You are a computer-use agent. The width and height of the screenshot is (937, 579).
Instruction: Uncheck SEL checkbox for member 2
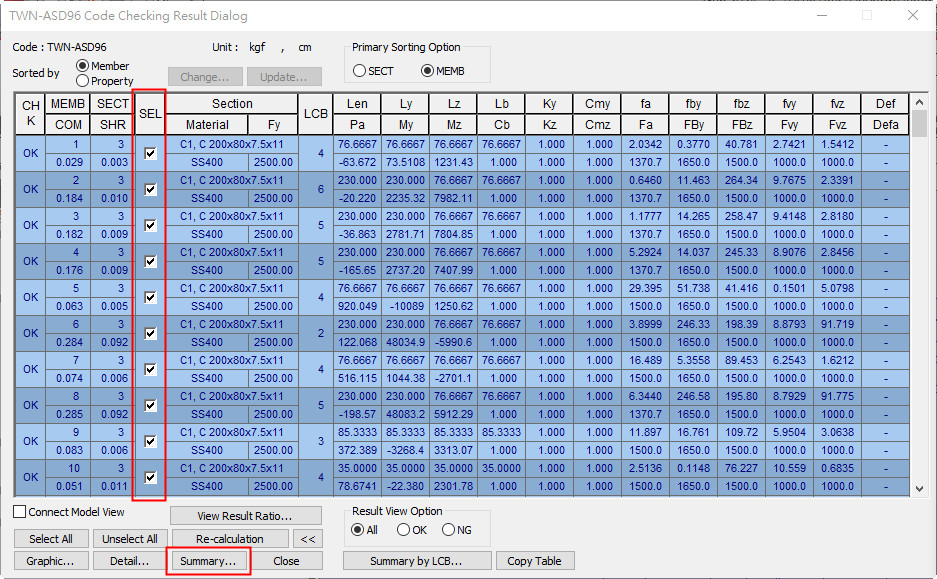(x=151, y=189)
